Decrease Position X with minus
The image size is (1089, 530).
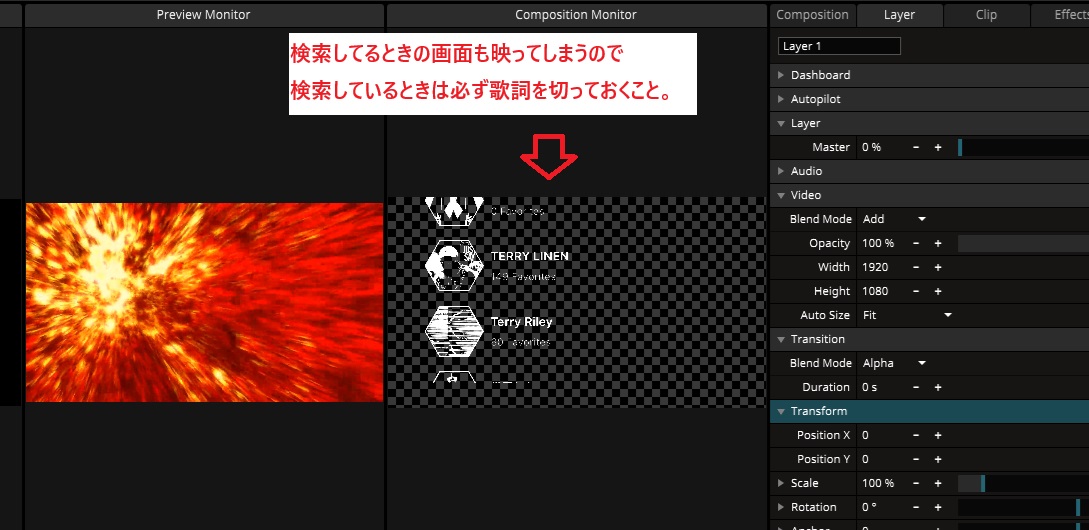point(916,435)
